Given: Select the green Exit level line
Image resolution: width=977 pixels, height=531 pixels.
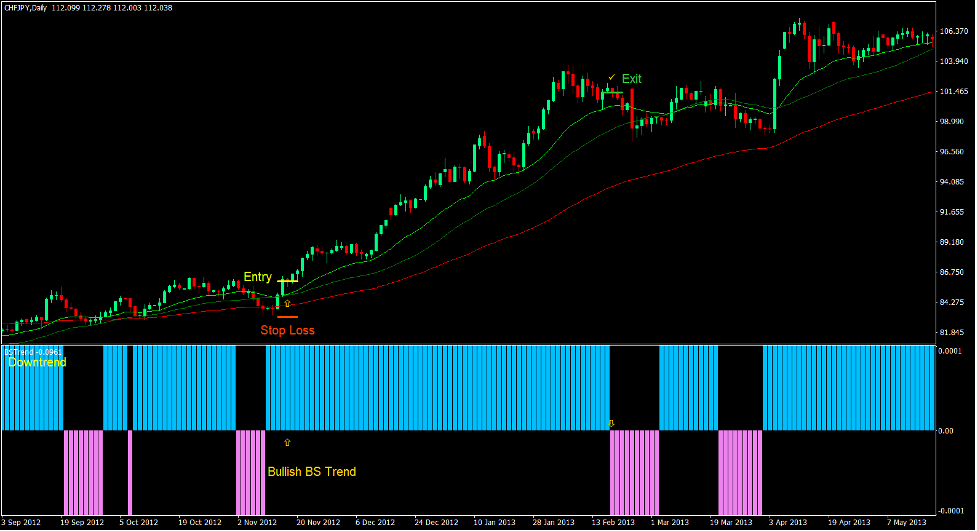Looking at the screenshot, I should (x=612, y=93).
